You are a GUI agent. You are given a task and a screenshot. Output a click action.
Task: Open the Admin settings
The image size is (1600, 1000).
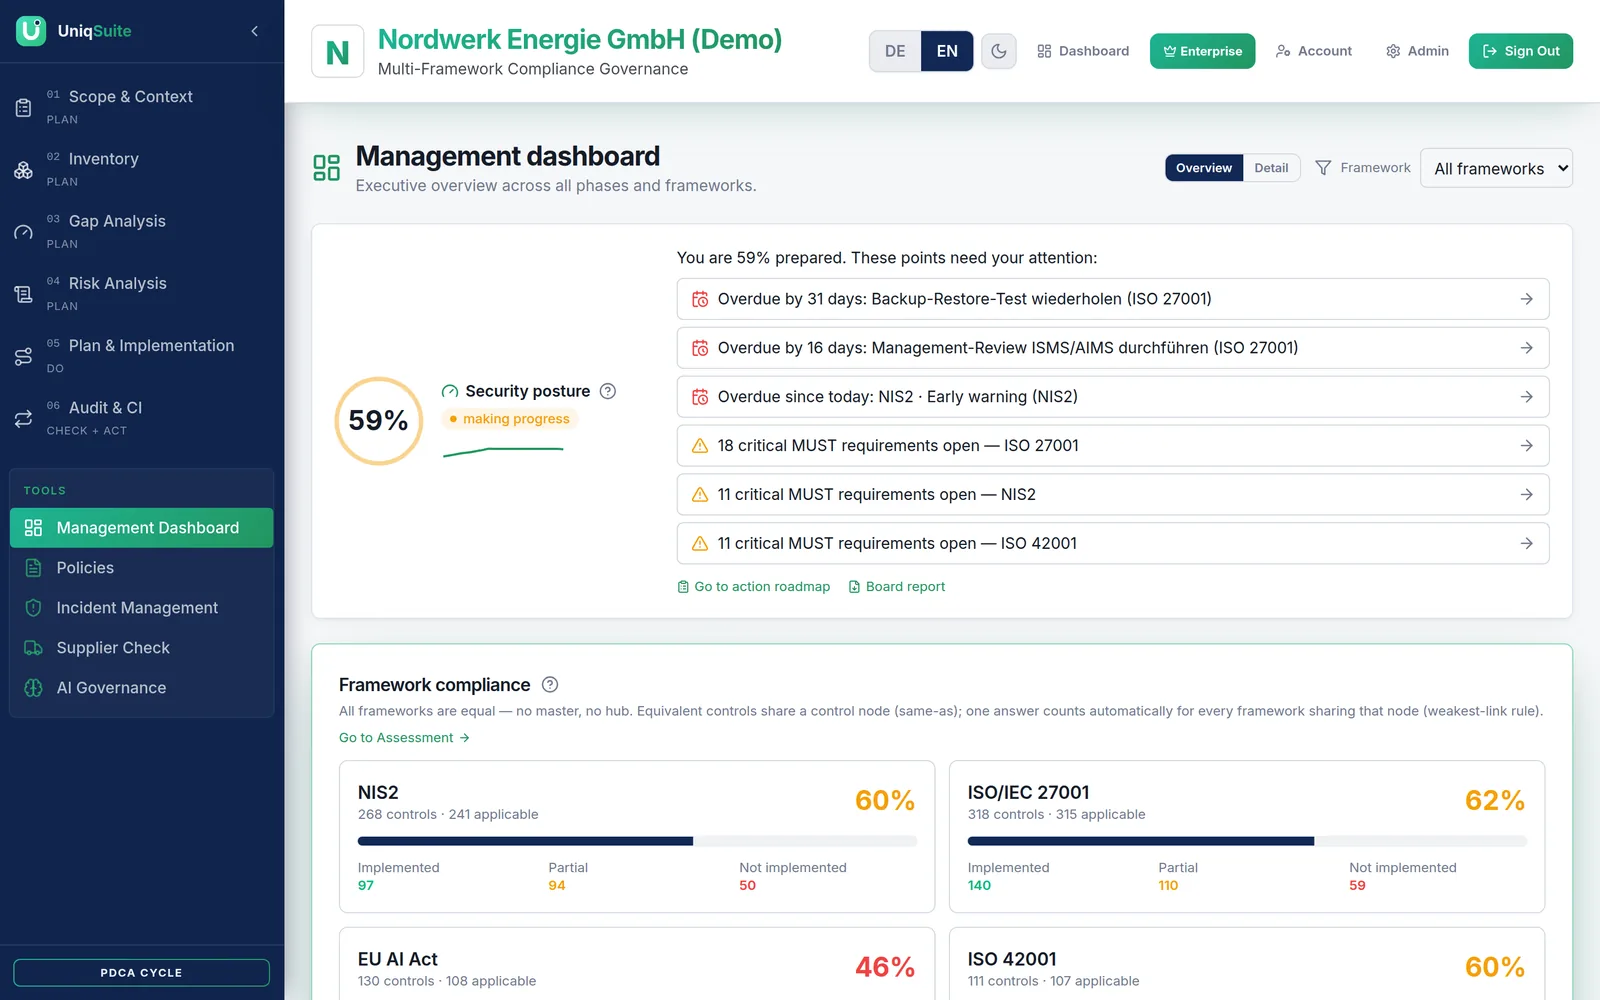(1417, 51)
